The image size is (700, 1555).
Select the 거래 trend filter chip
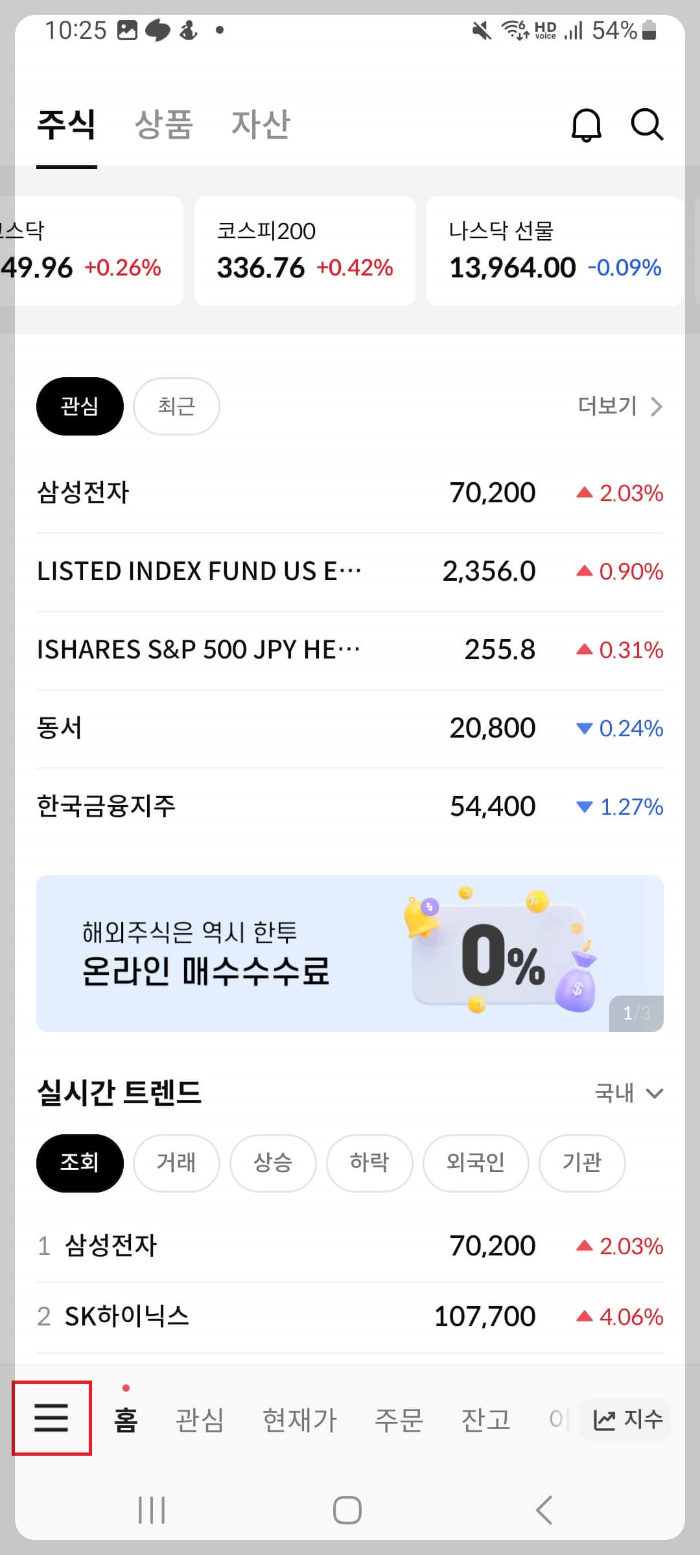pyautogui.click(x=176, y=1163)
